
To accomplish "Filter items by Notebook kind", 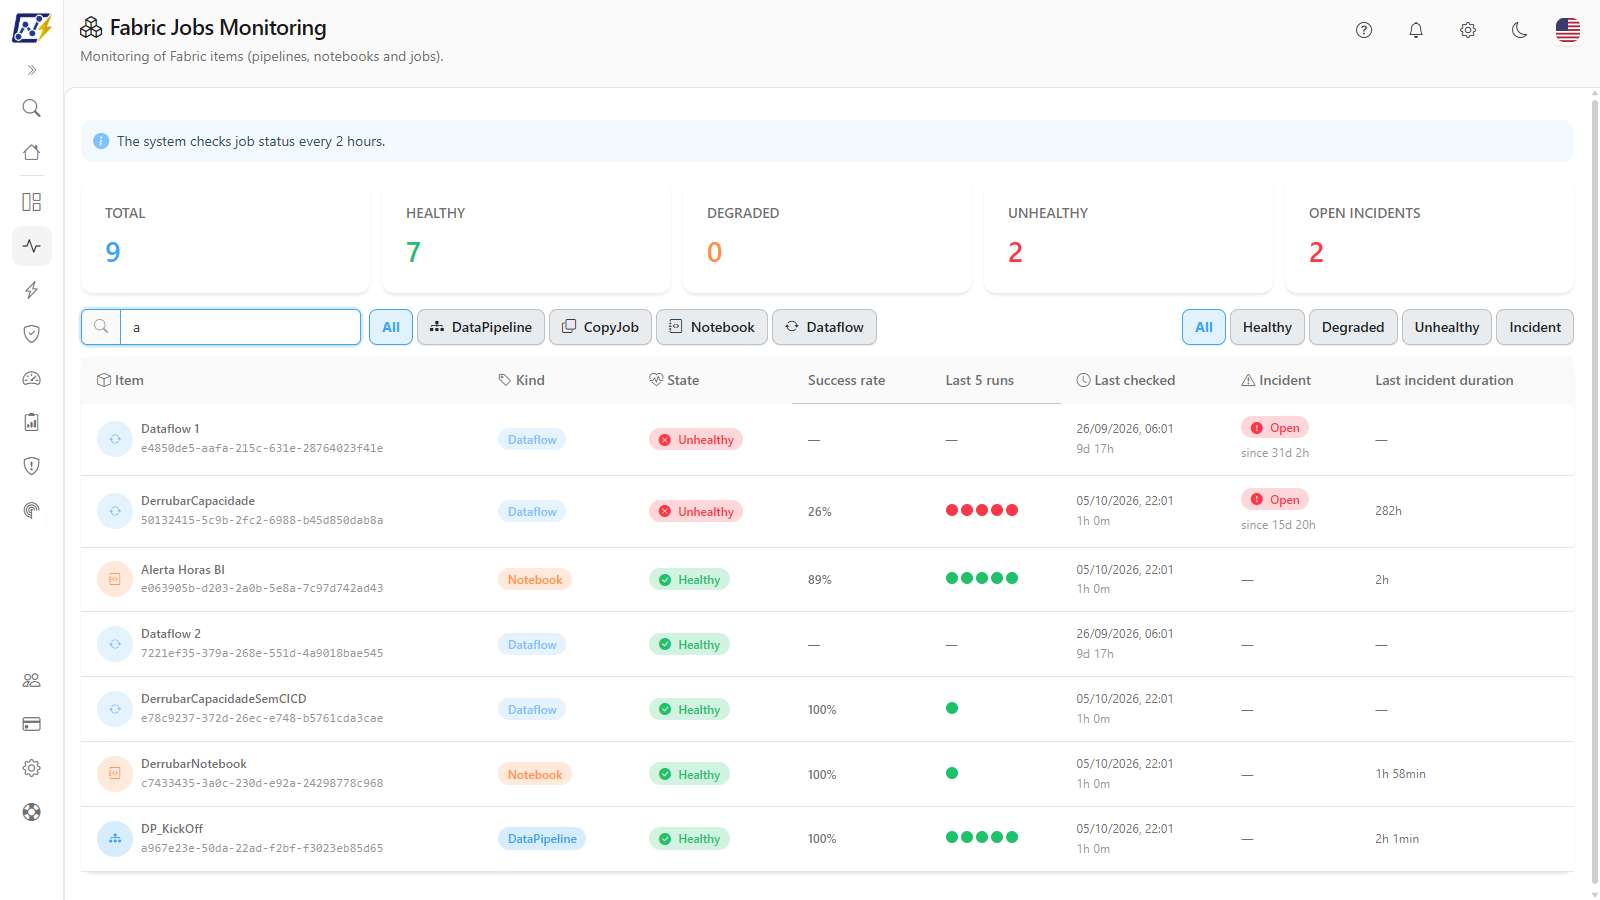I will 712,327.
